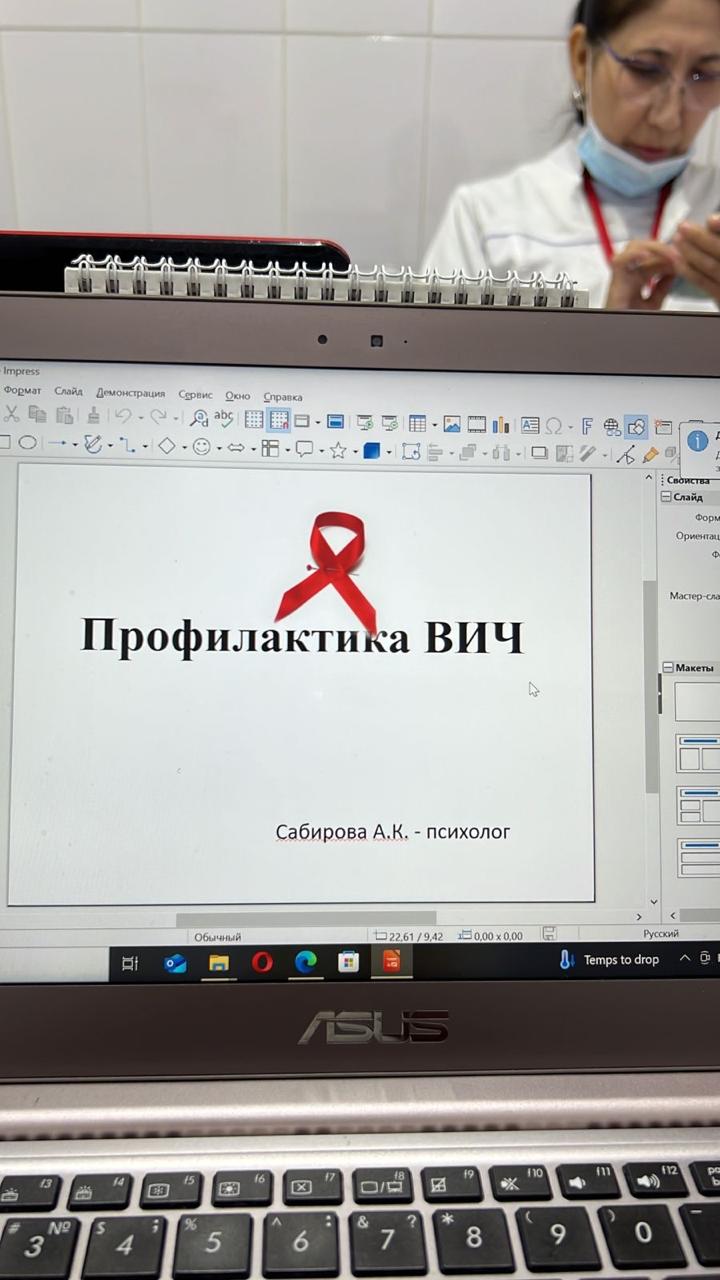This screenshot has height=1280, width=720.
Task: Click the Cut scissors icon
Action: tap(12, 414)
